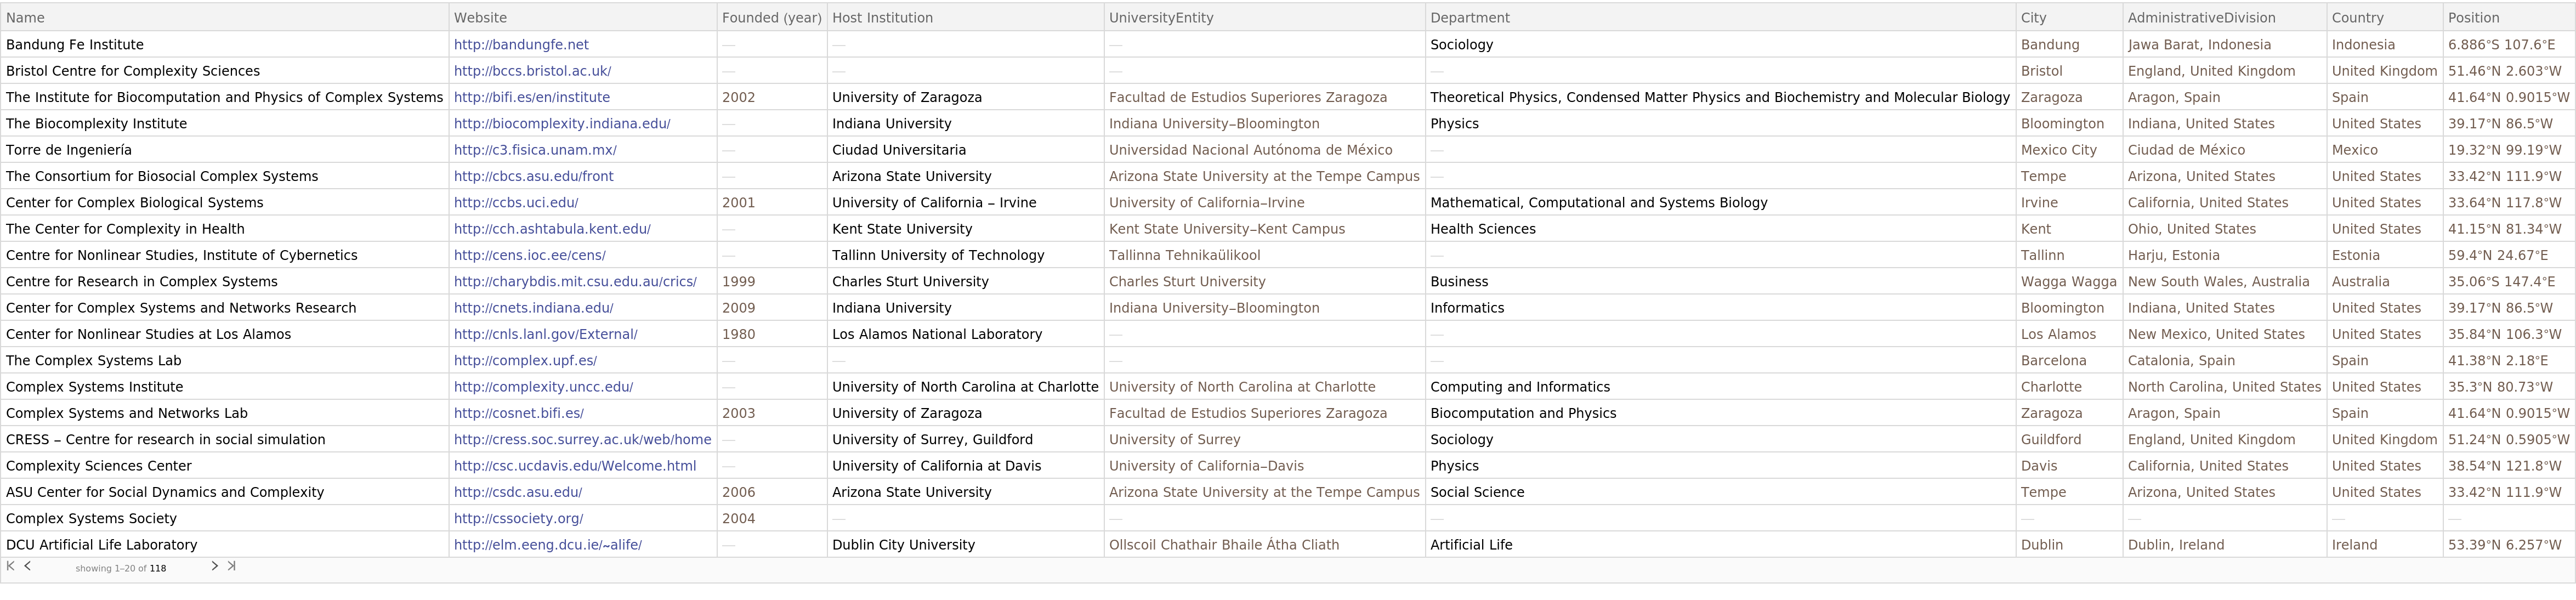Open the bccs.bristol.ac.uk link
The width and height of the screenshot is (2576, 600).
[532, 71]
